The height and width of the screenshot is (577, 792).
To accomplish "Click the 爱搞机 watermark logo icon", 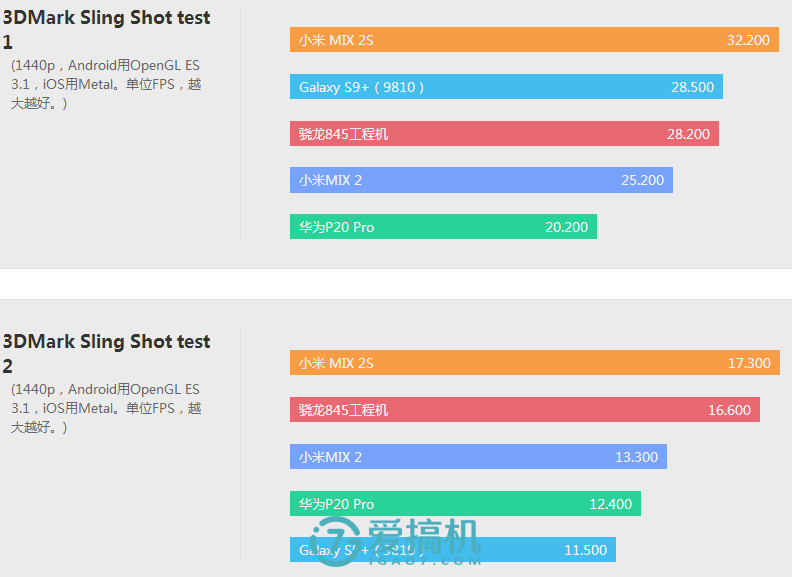I will point(335,542).
